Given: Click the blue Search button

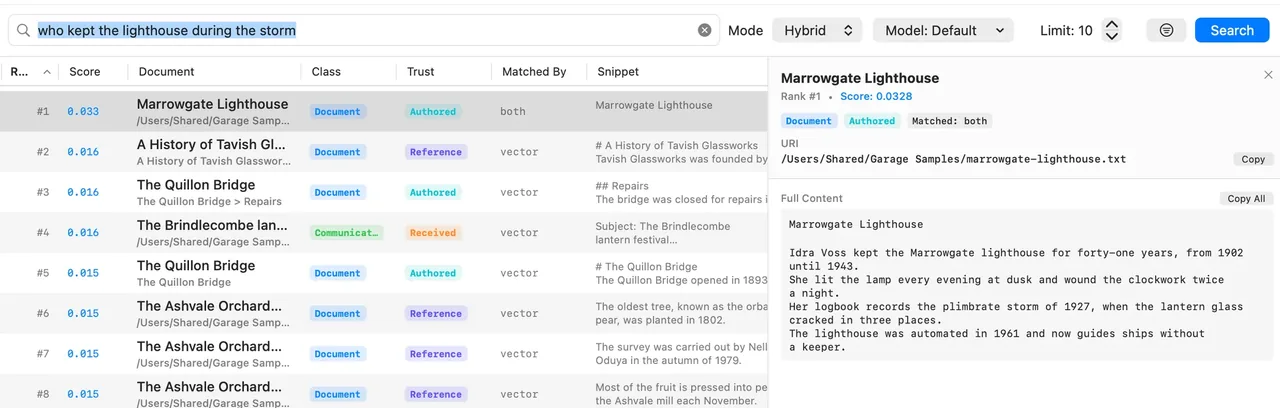Looking at the screenshot, I should 1231,30.
